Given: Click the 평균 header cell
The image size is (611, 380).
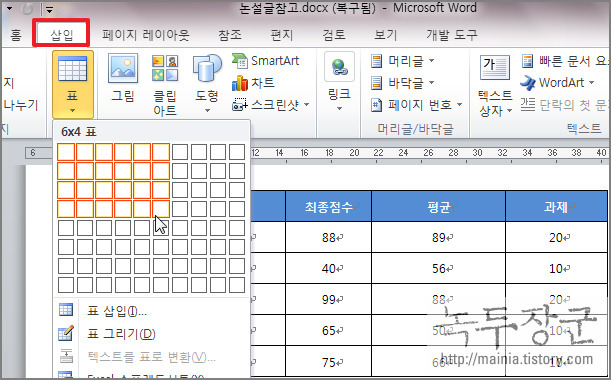Looking at the screenshot, I should pos(439,206).
